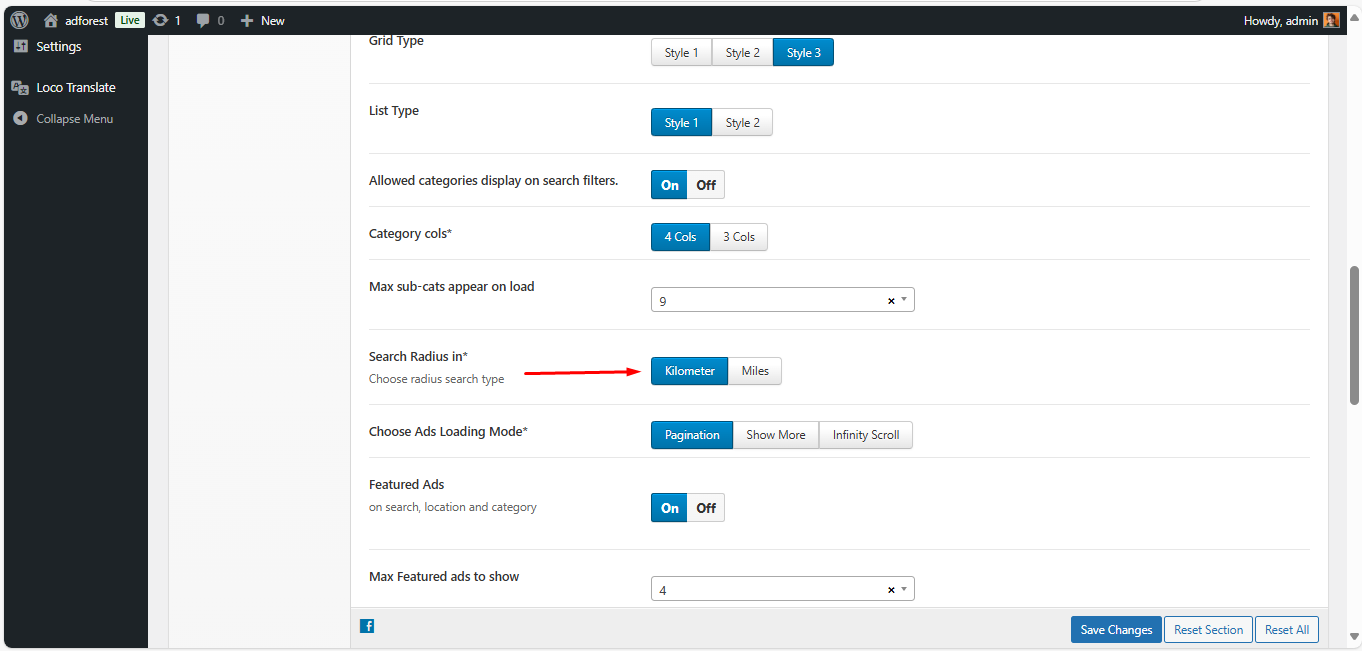Open Settings in the sidebar menu
1362x651 pixels.
pos(58,47)
